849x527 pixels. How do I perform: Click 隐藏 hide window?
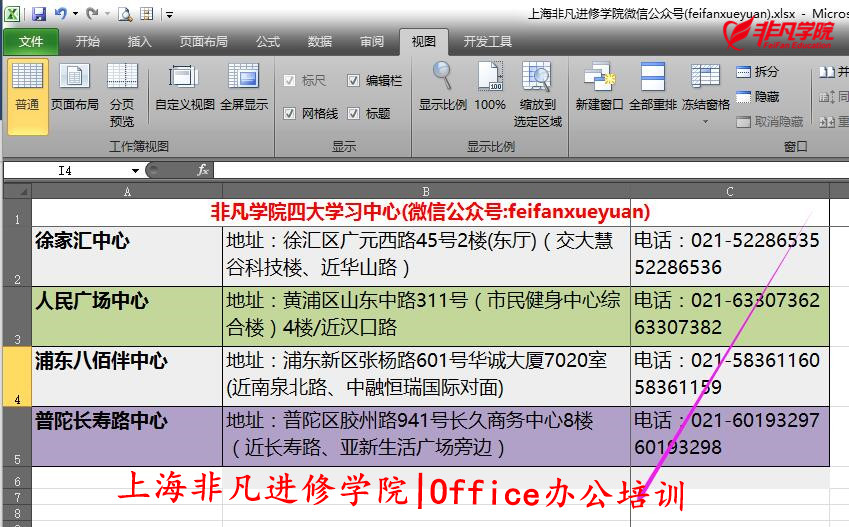click(x=757, y=96)
